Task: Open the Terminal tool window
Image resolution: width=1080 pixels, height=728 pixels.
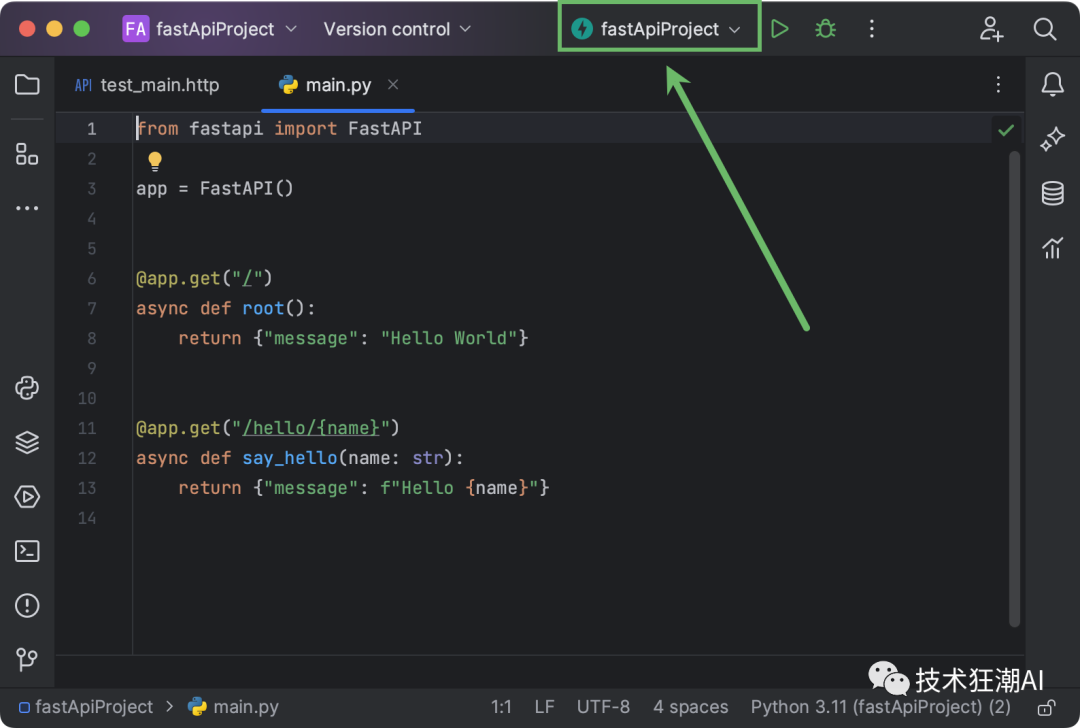Action: [x=27, y=551]
